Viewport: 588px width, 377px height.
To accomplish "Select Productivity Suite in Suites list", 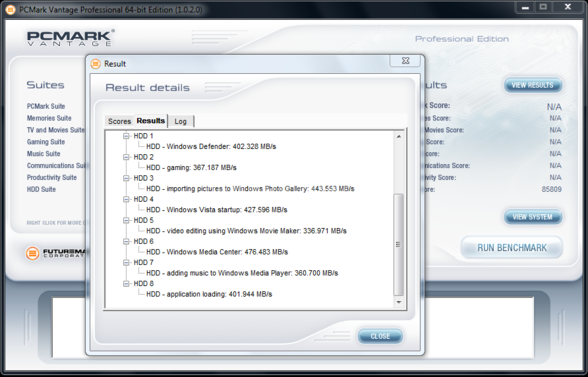I will [52, 177].
